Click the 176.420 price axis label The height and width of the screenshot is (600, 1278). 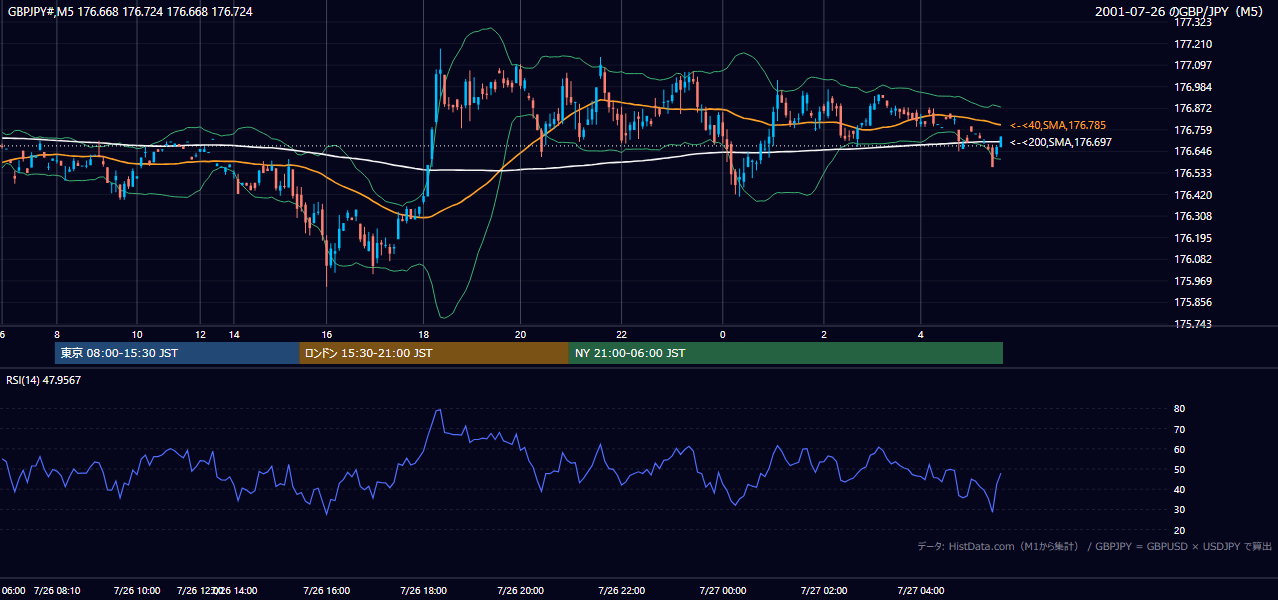pos(1192,195)
